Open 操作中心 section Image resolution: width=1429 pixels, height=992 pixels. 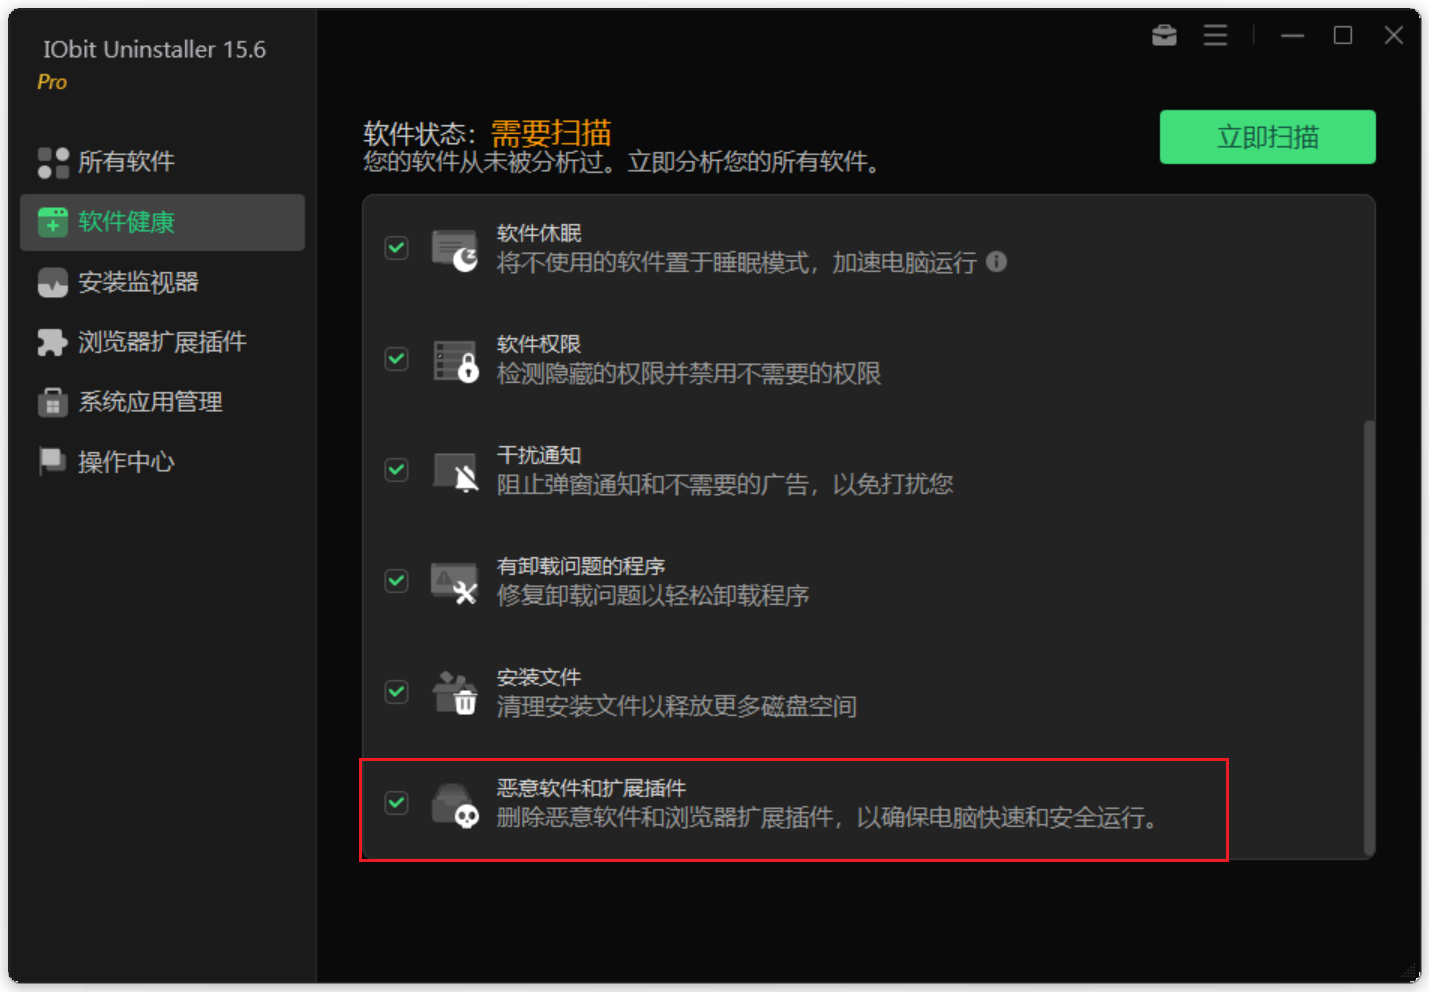tap(162, 462)
